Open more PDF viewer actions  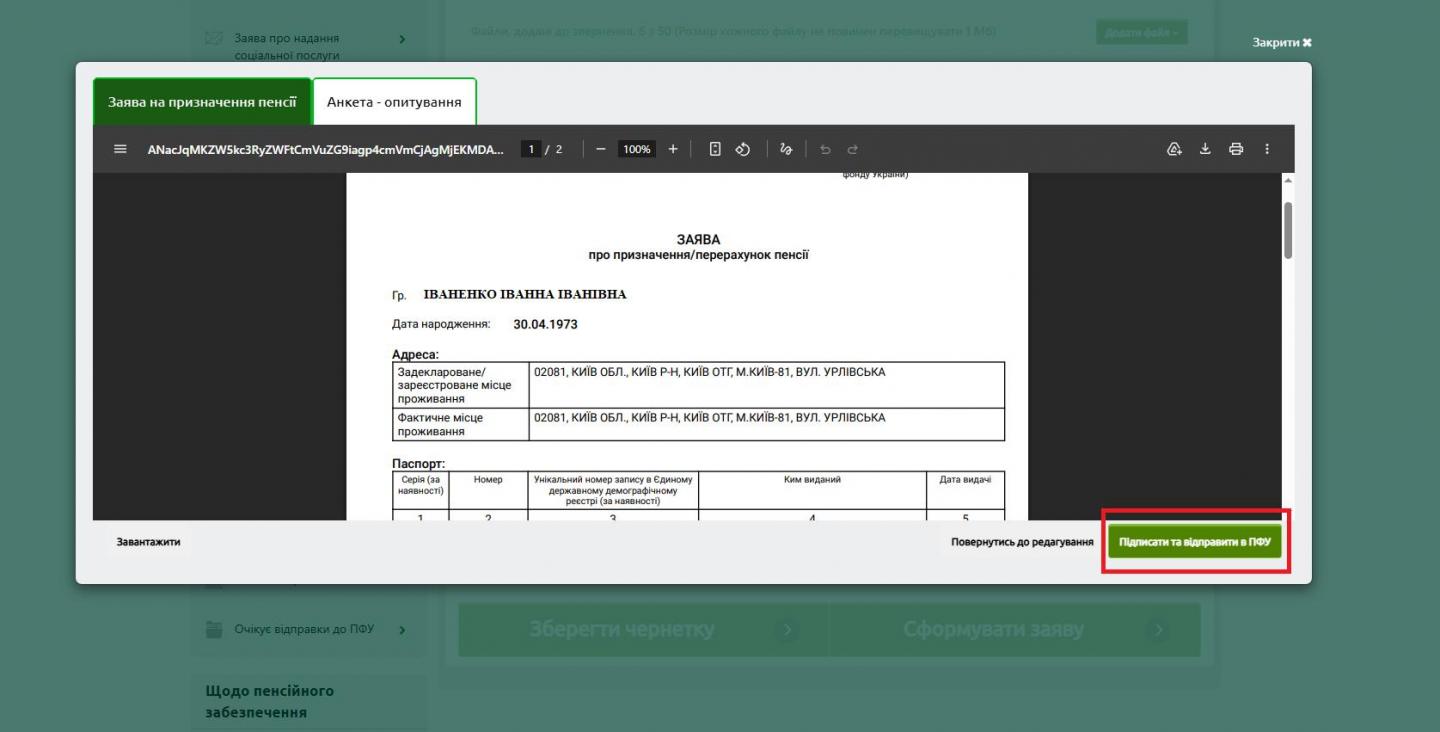click(1267, 149)
